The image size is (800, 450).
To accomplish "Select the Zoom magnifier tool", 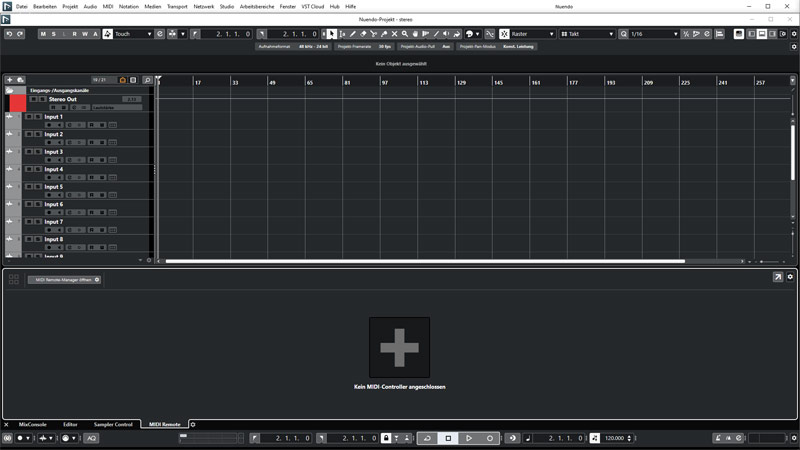I will (405, 34).
